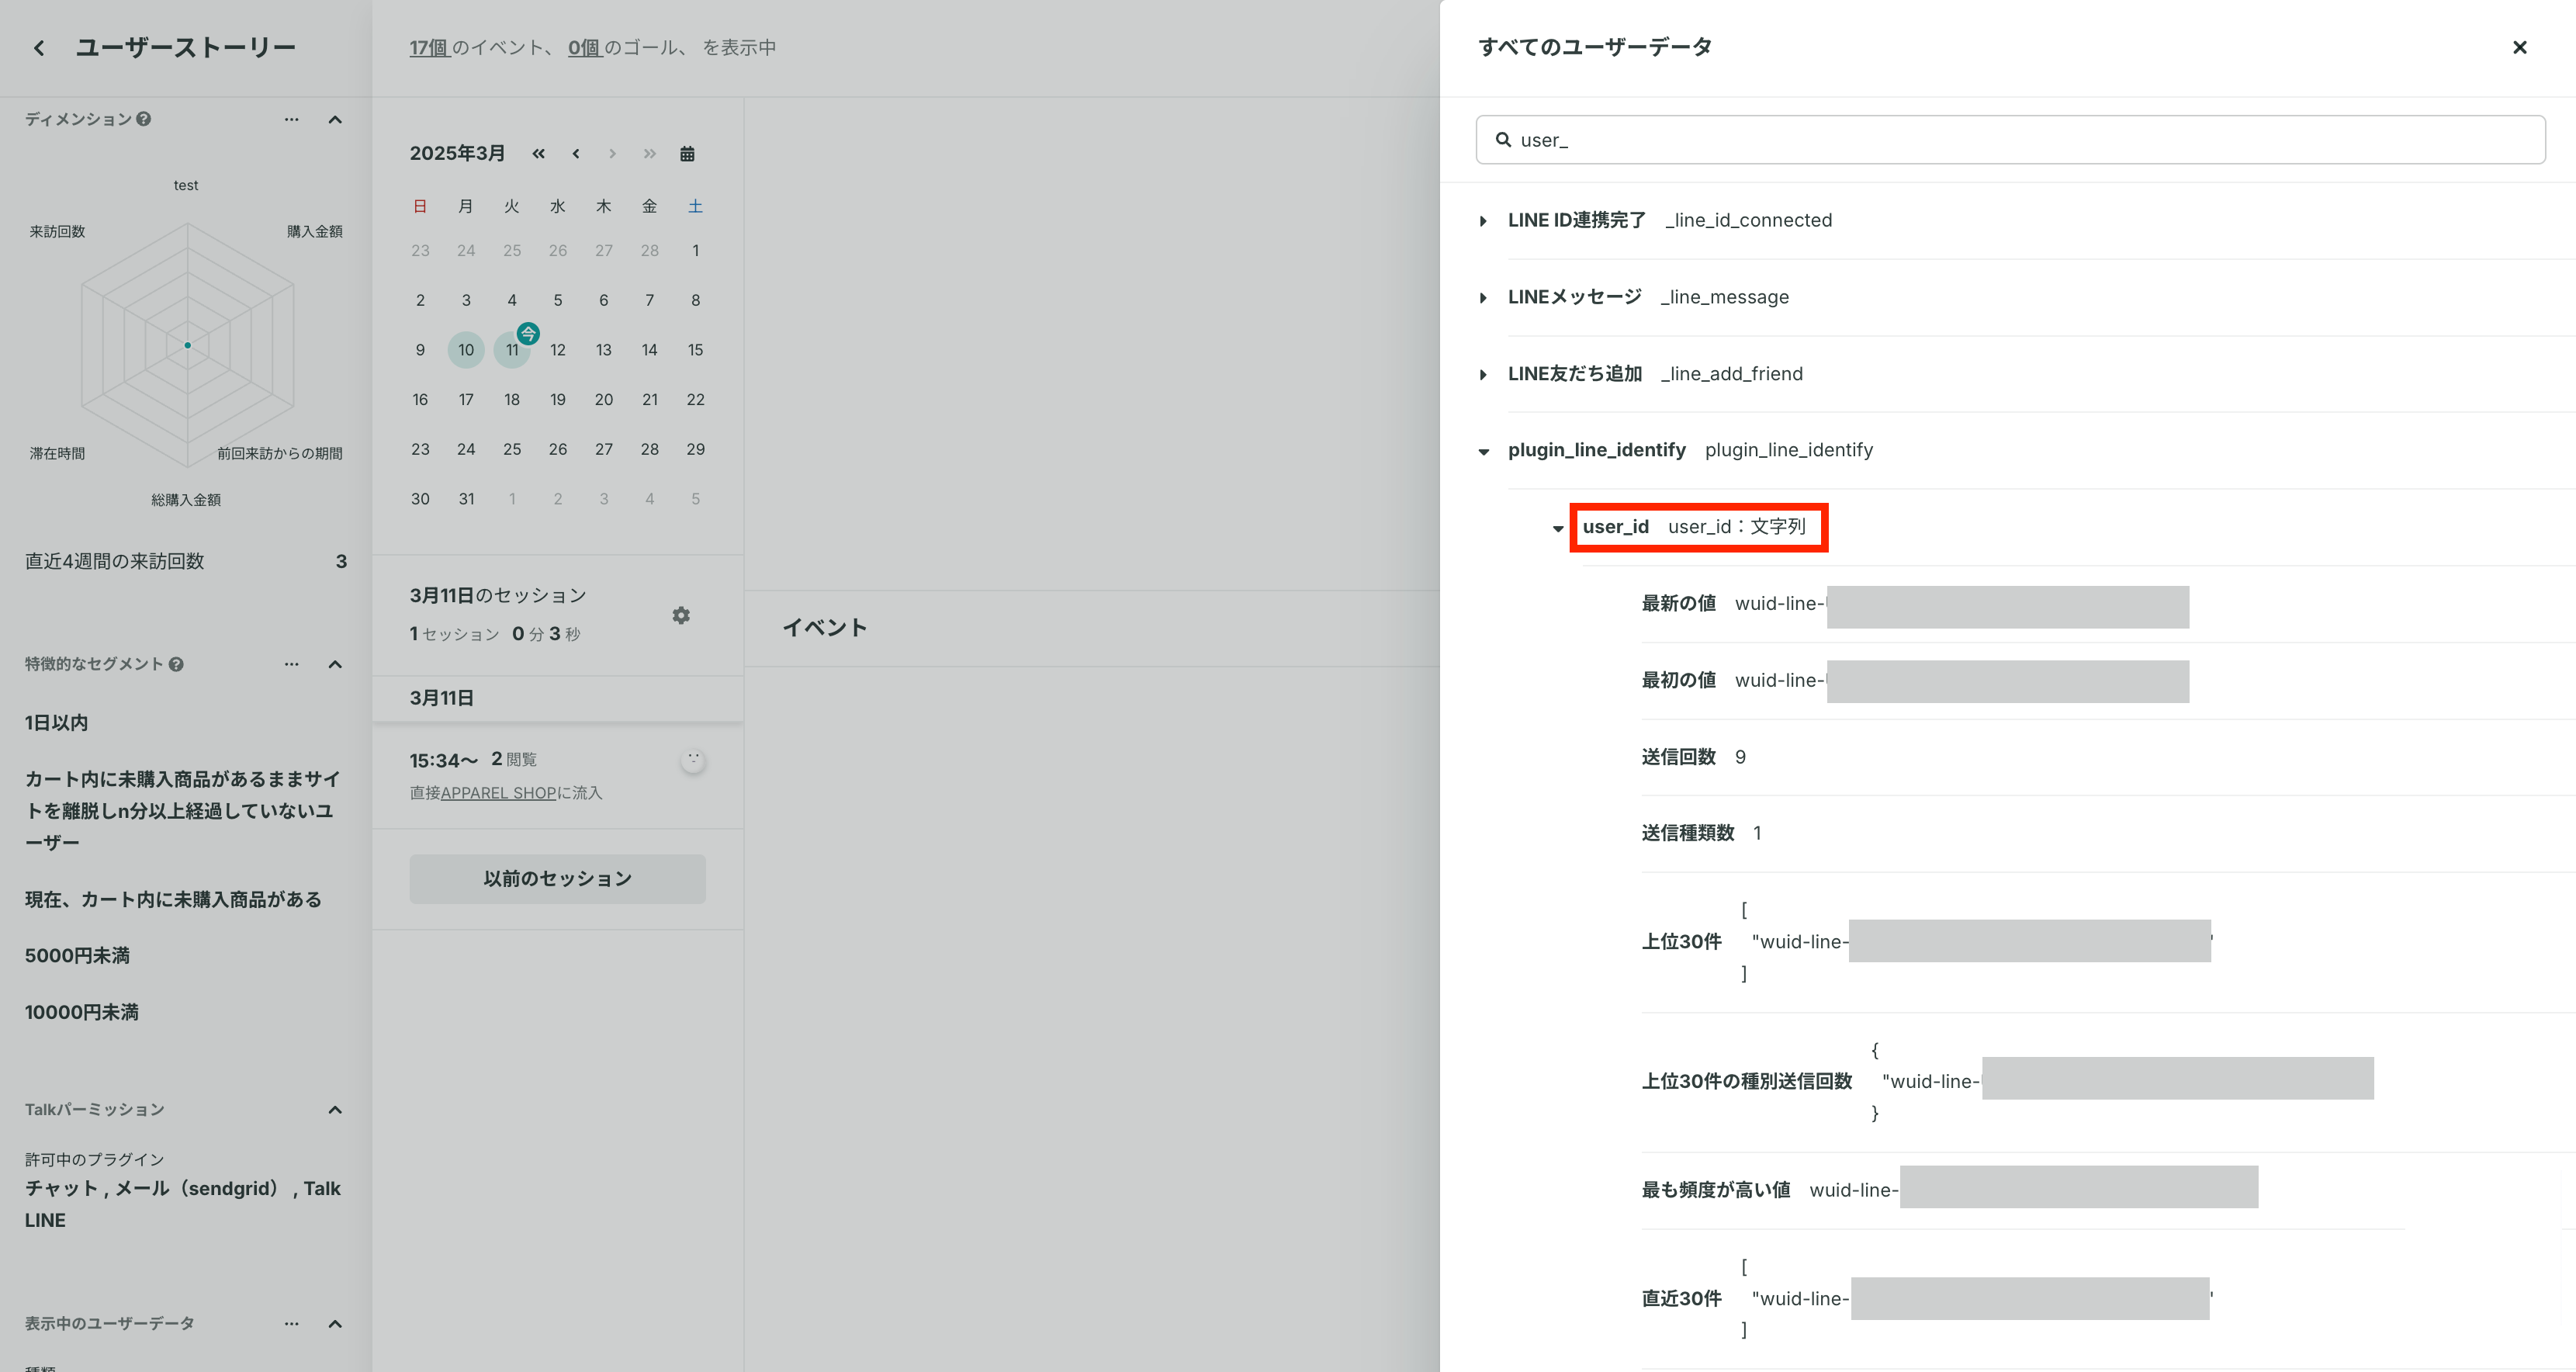Select March 1 in the calendar
This screenshot has width=2576, height=1372.
(695, 251)
